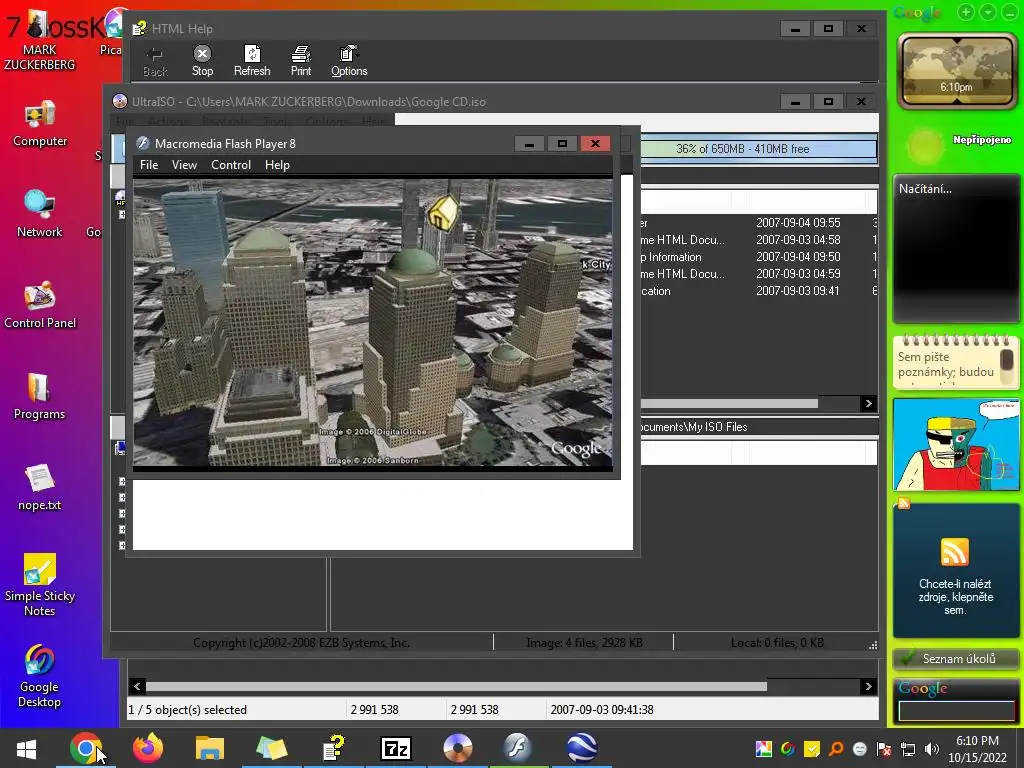Open 7-Zip from the taskbar
This screenshot has height=768, width=1024.
pyautogui.click(x=396, y=748)
